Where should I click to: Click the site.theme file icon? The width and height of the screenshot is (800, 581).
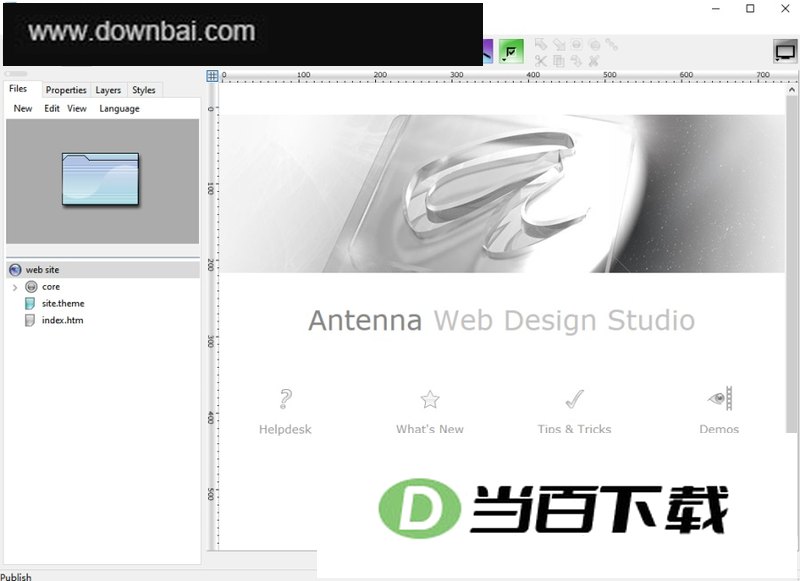pos(30,304)
